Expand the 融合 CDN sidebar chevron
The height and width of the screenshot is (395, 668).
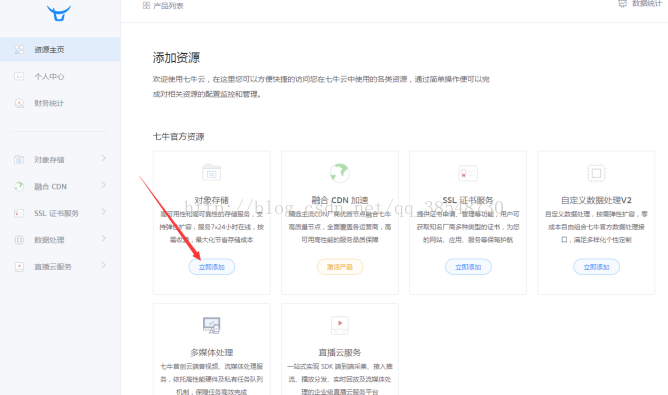pyautogui.click(x=104, y=185)
